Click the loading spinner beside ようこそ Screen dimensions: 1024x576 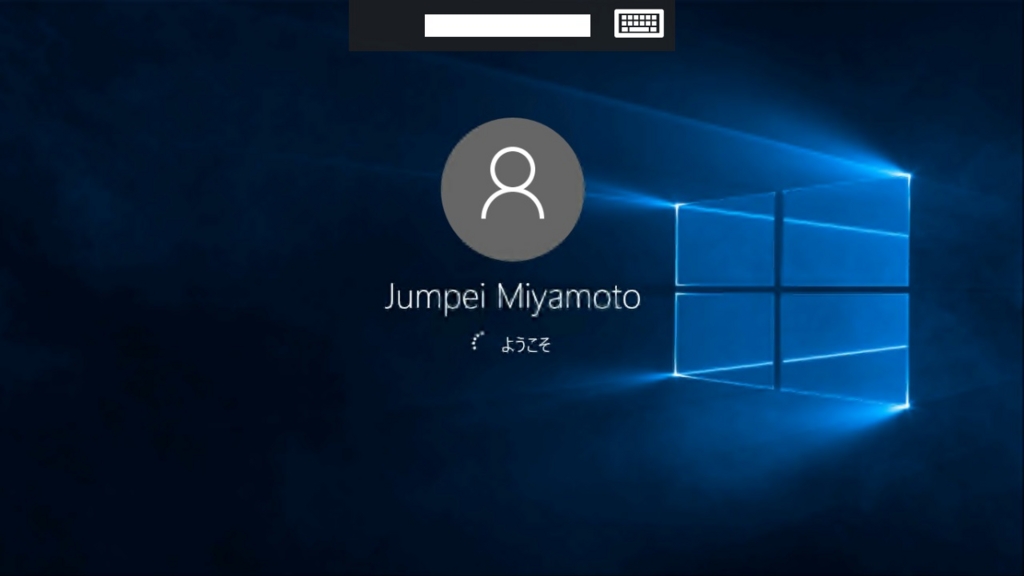click(x=479, y=342)
